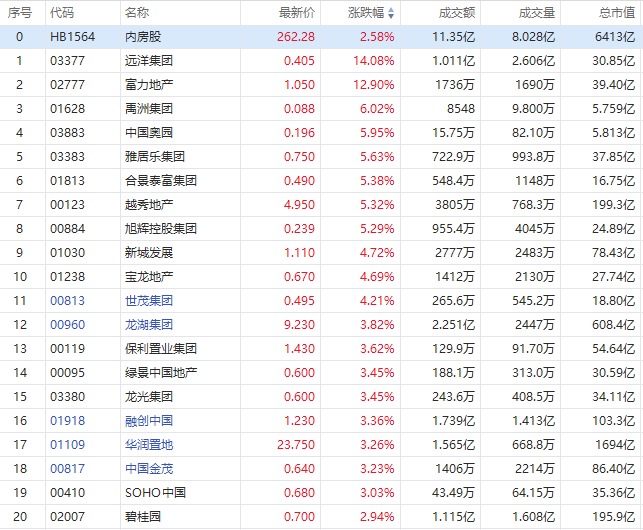The width and height of the screenshot is (643, 530).
Task: Click code 02007 for 碧桂园
Action: (x=67, y=516)
